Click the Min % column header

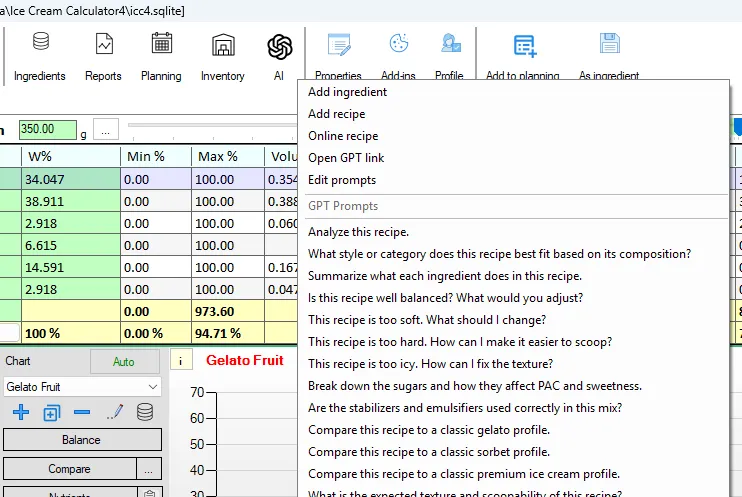coord(156,157)
